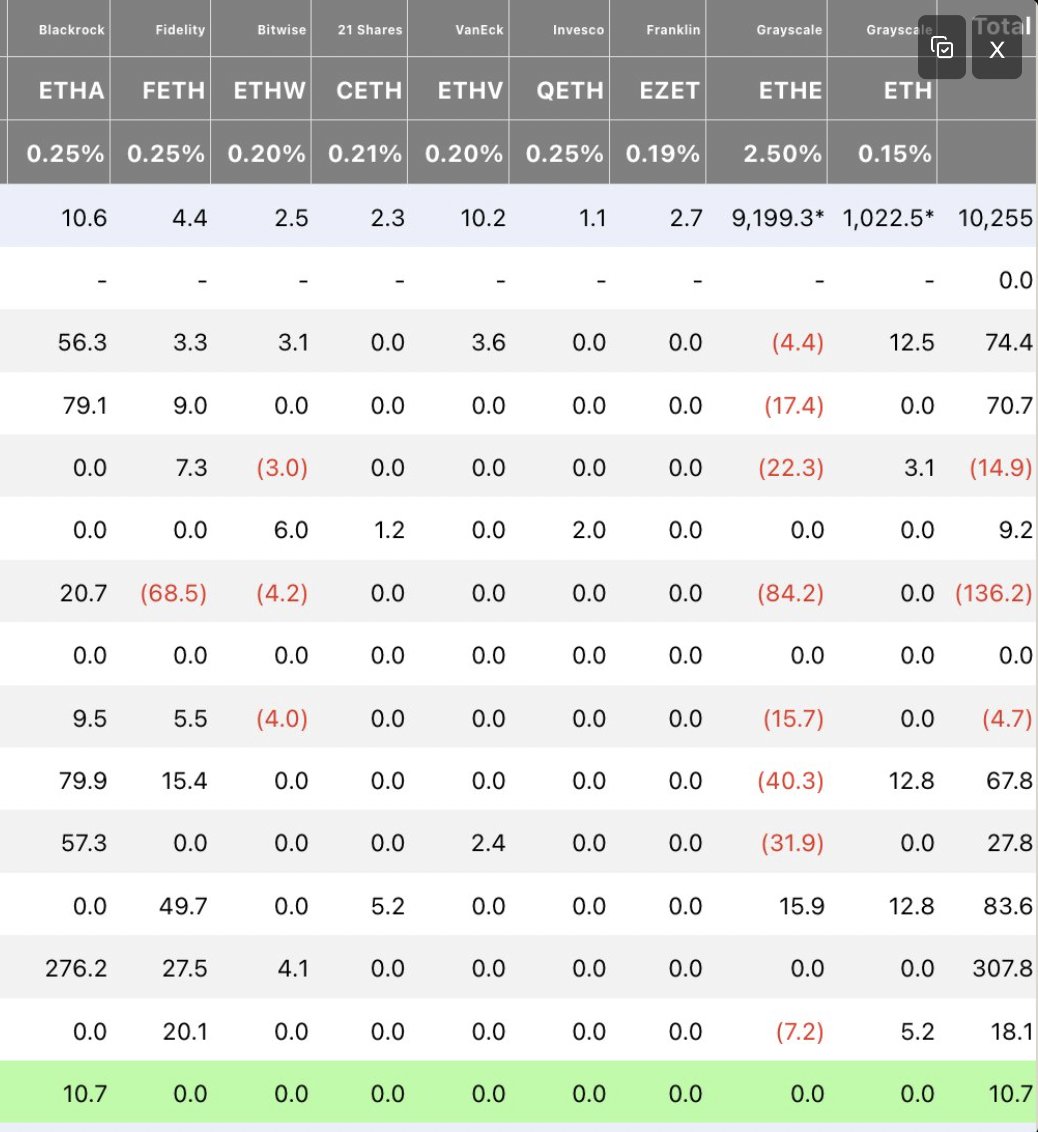Click the ETHW ticker header
The image size is (1038, 1132).
269,90
